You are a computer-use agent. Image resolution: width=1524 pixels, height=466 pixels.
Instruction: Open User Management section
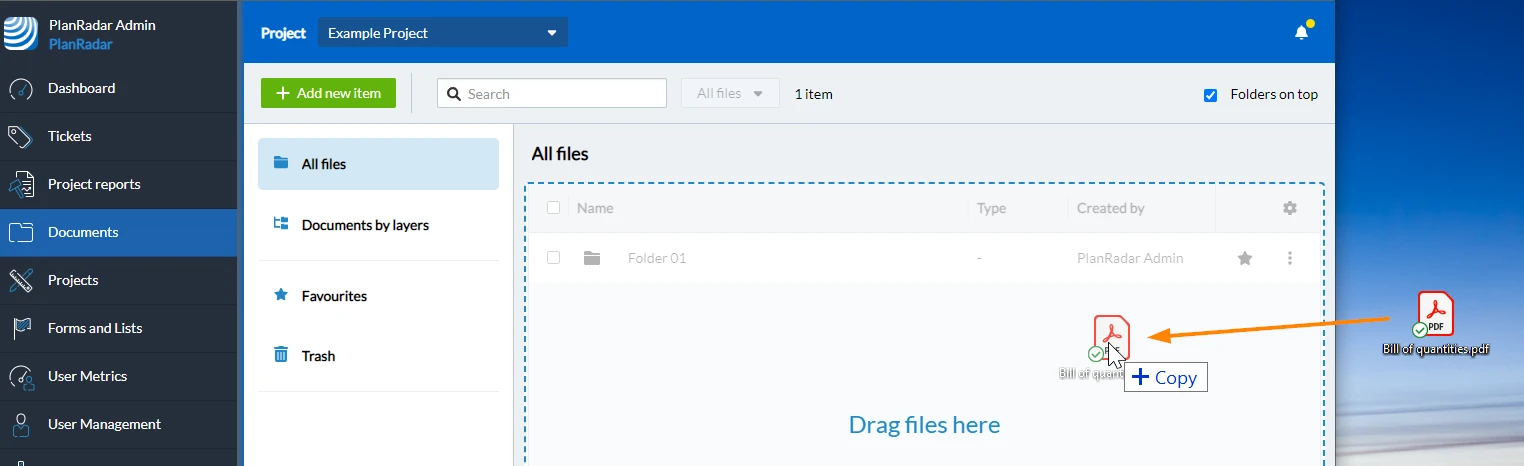coord(119,424)
